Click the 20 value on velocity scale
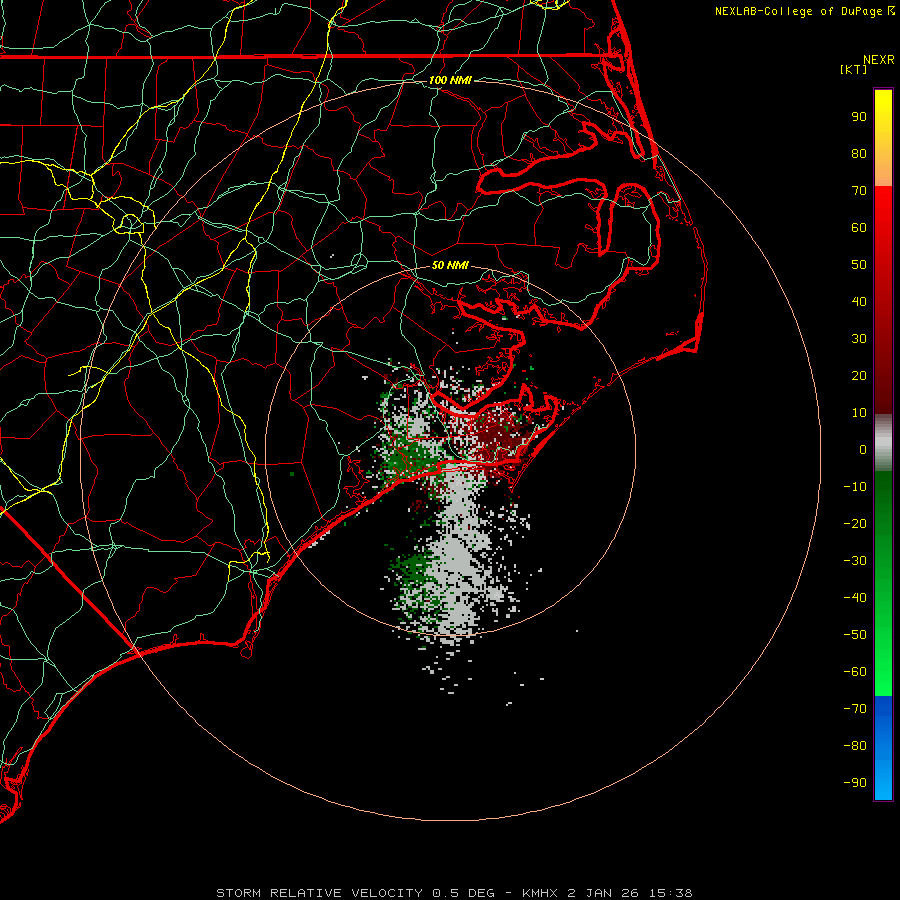Viewport: 900px width, 900px height. 859,376
